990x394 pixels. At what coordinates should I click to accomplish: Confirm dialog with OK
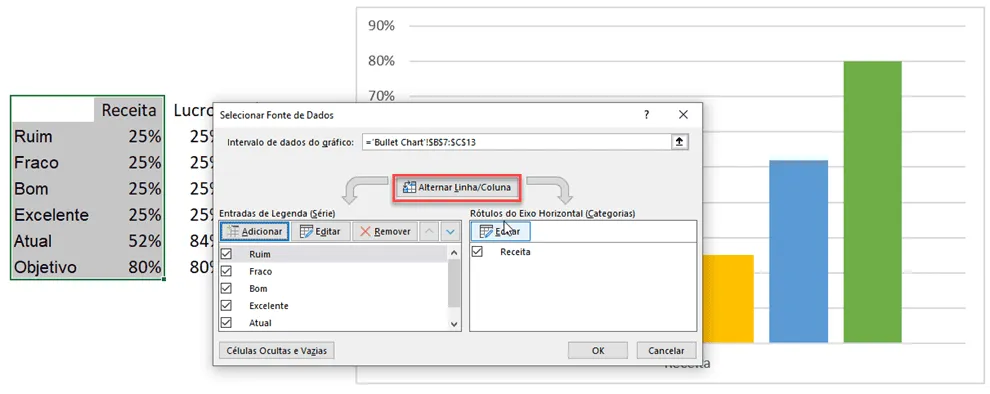[598, 350]
